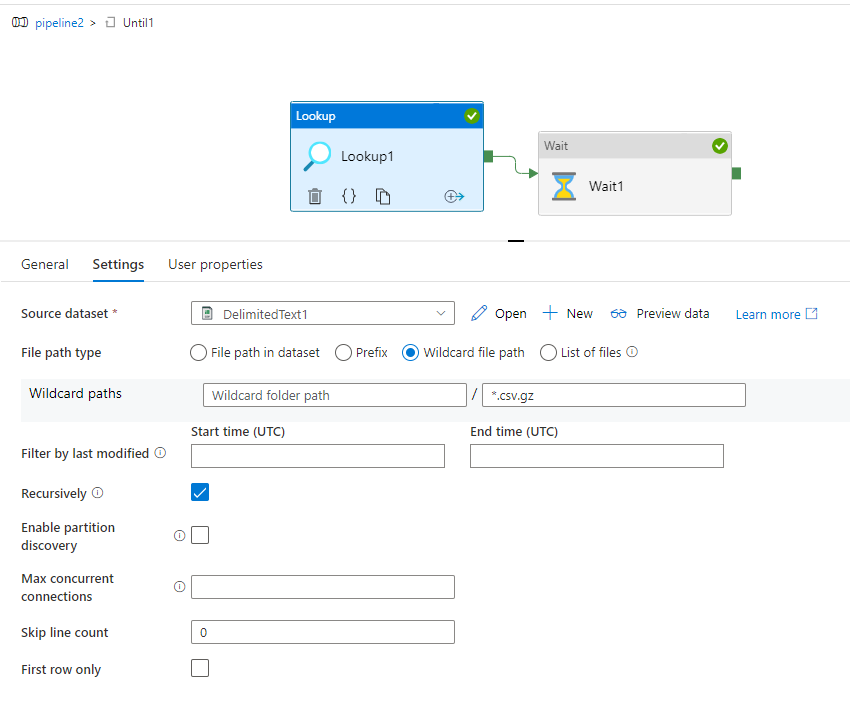Open DelimitedText1 using the pencil icon
This screenshot has width=850, height=706.
(x=478, y=312)
